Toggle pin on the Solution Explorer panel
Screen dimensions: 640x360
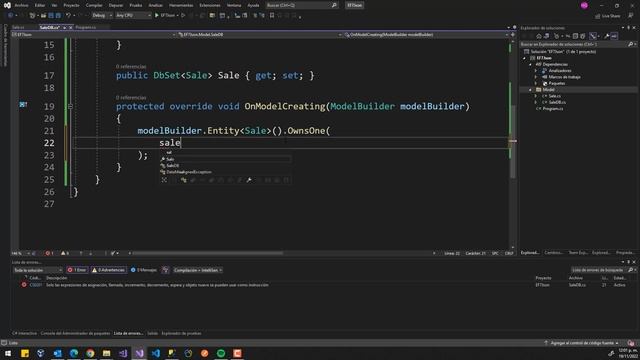point(629,28)
